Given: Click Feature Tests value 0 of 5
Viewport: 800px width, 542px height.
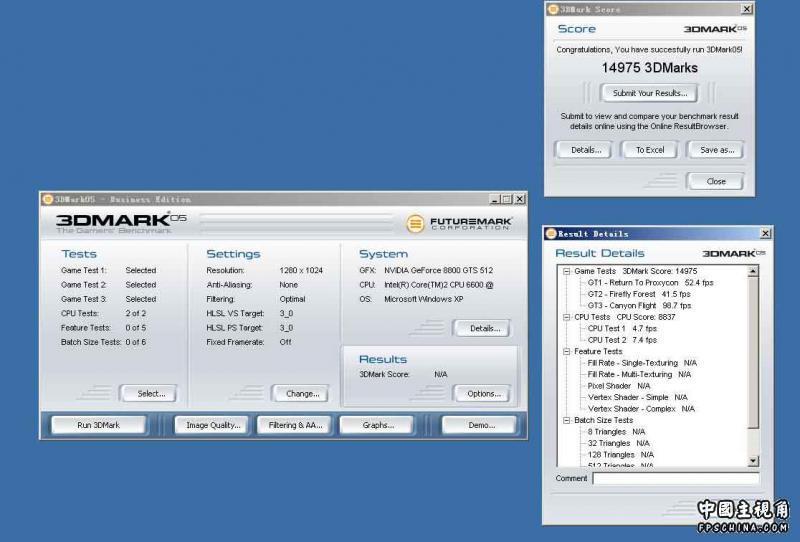Looking at the screenshot, I should pyautogui.click(x=136, y=328).
